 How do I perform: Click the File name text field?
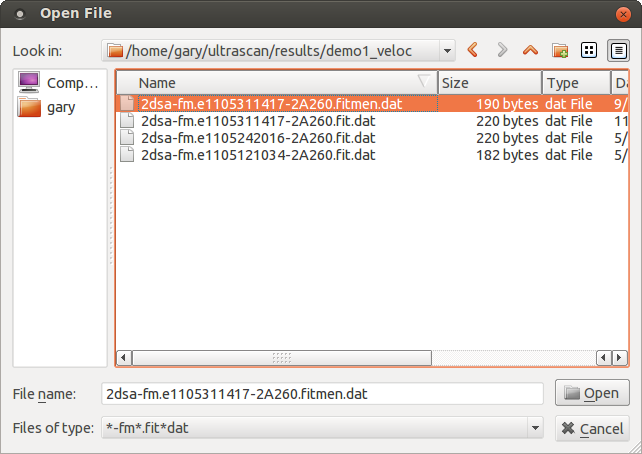[x=322, y=393]
